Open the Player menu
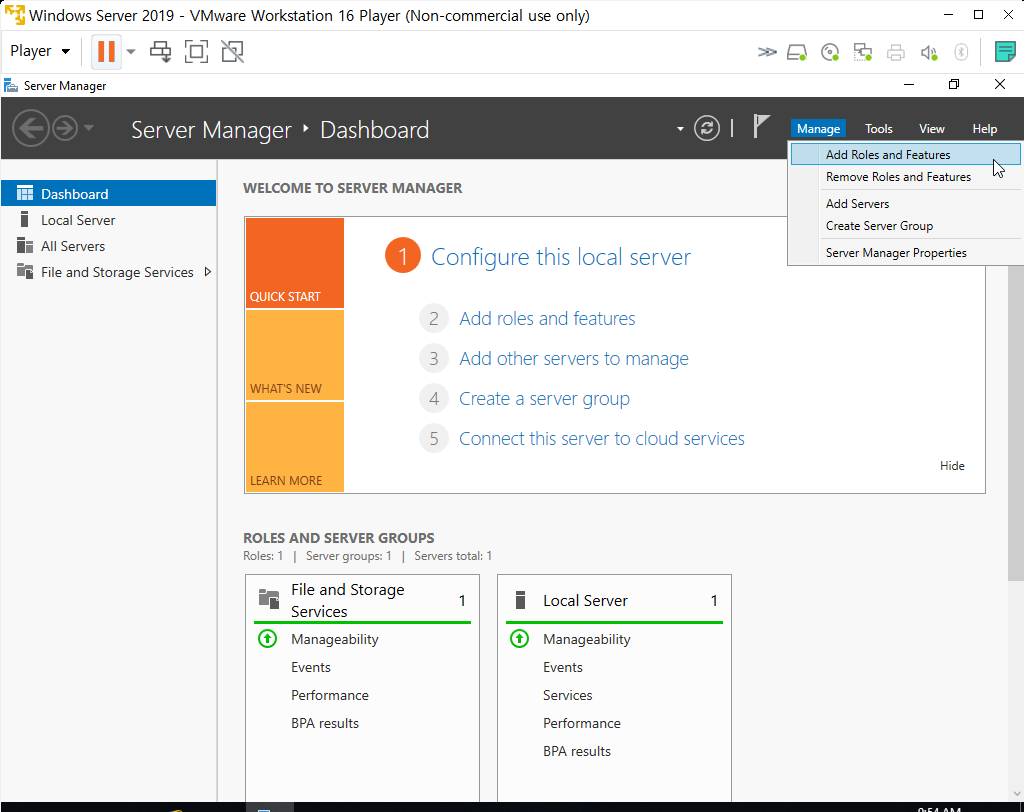 40,51
